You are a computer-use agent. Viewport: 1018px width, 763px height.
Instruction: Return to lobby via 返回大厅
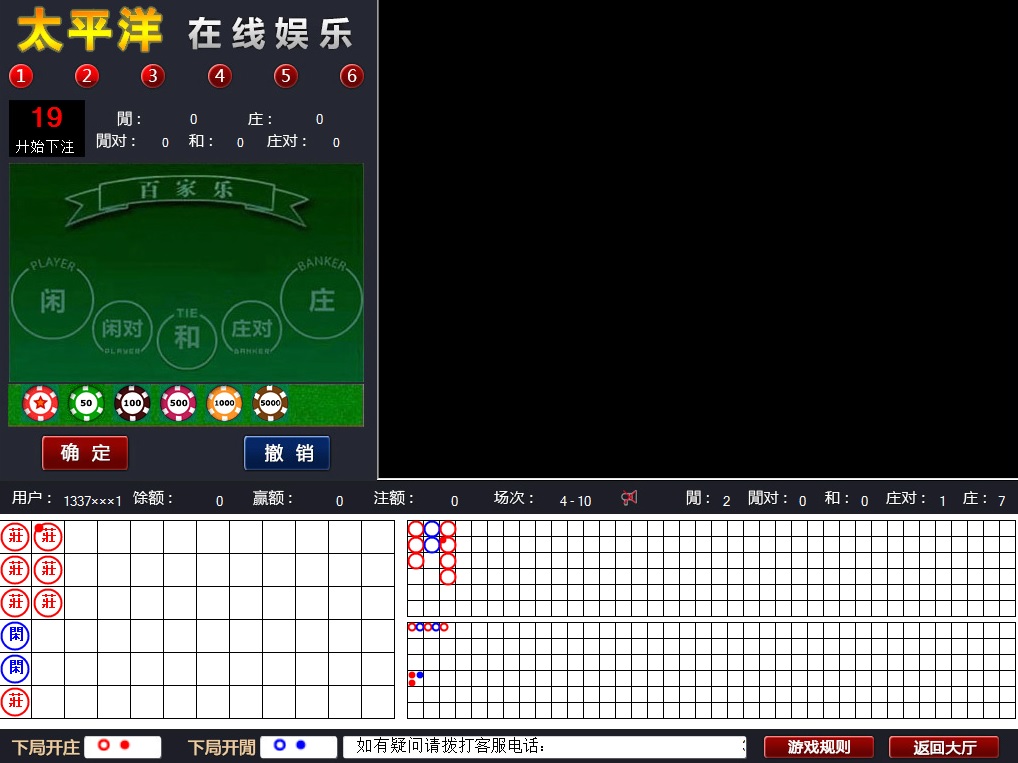[x=944, y=747]
